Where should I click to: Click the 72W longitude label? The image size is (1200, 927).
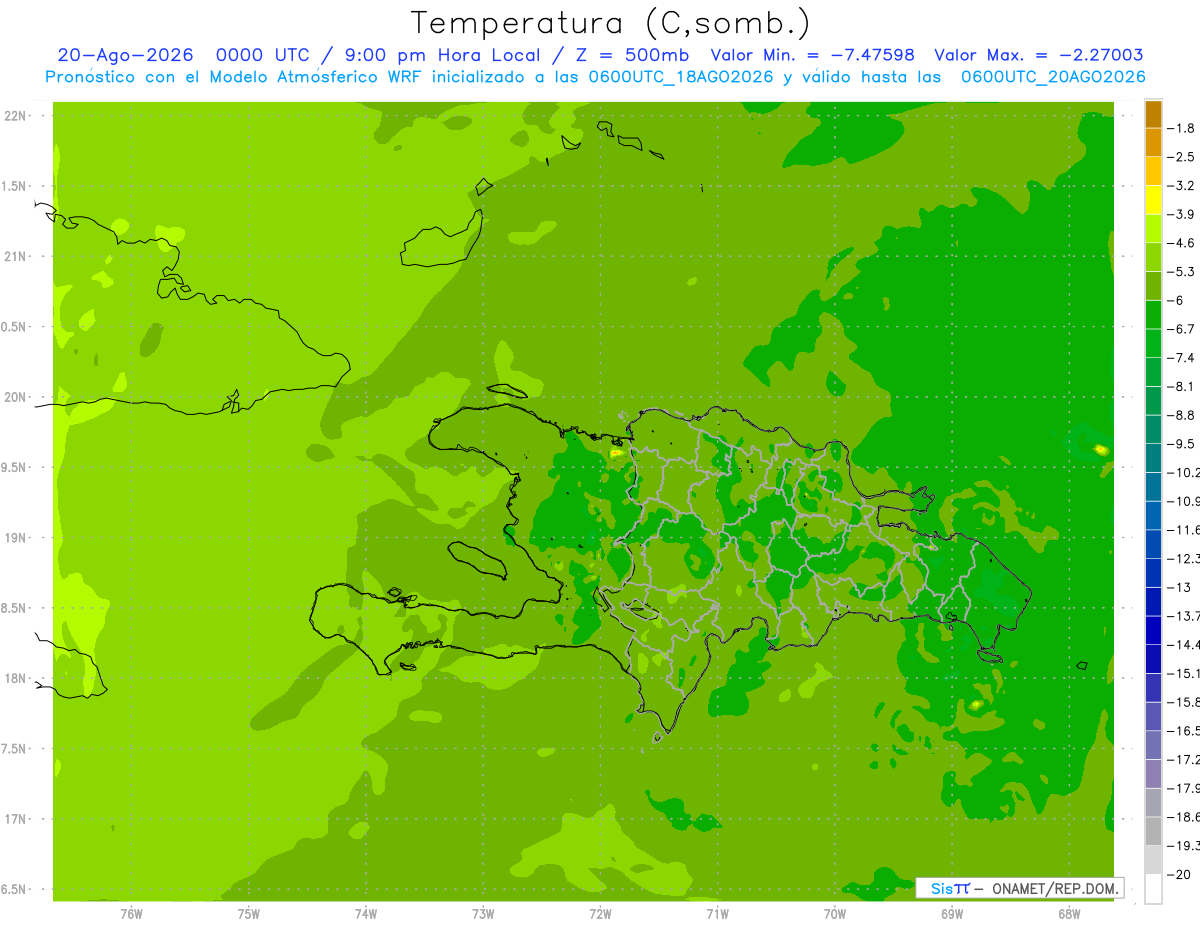600,912
